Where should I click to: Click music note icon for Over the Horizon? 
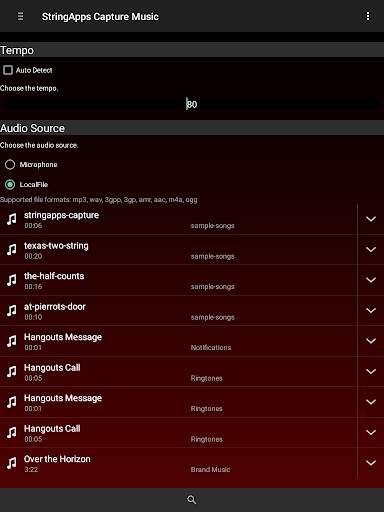[x=12, y=463]
